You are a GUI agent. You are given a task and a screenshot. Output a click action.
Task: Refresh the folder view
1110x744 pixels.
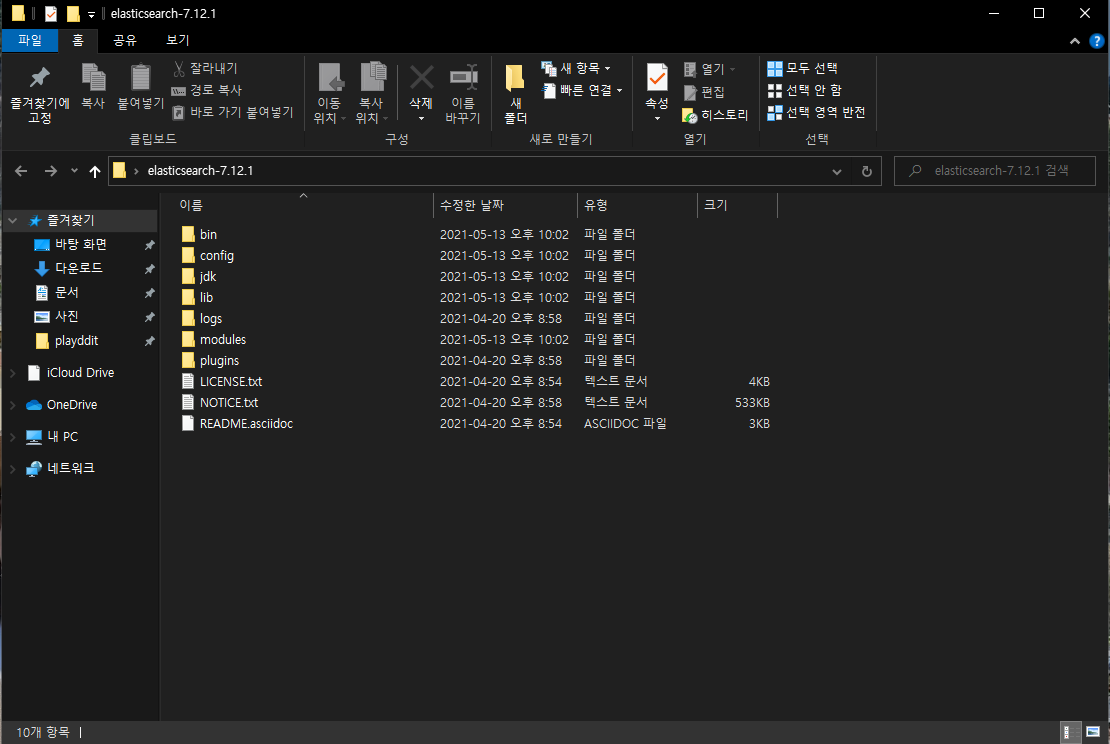coord(866,171)
